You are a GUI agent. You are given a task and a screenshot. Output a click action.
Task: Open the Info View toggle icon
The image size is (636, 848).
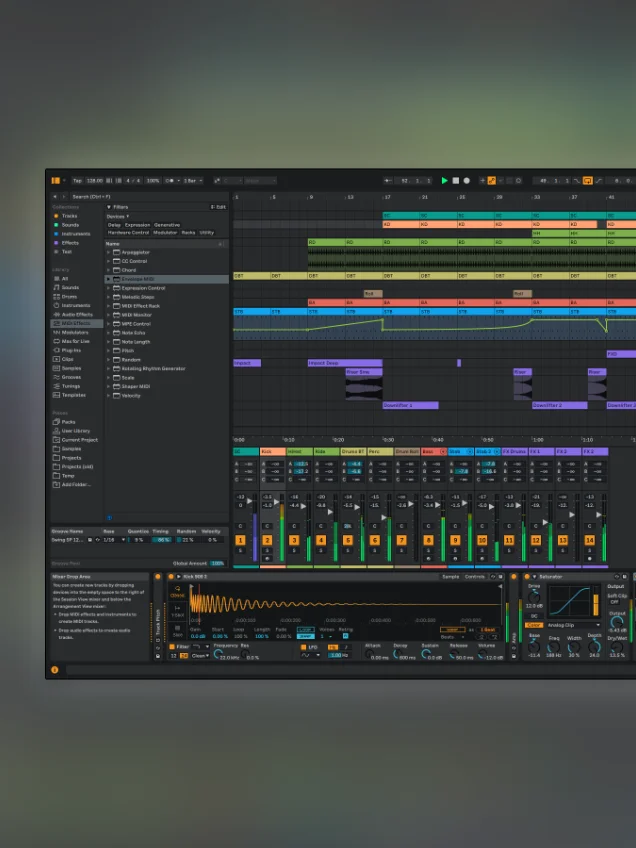click(x=55, y=670)
